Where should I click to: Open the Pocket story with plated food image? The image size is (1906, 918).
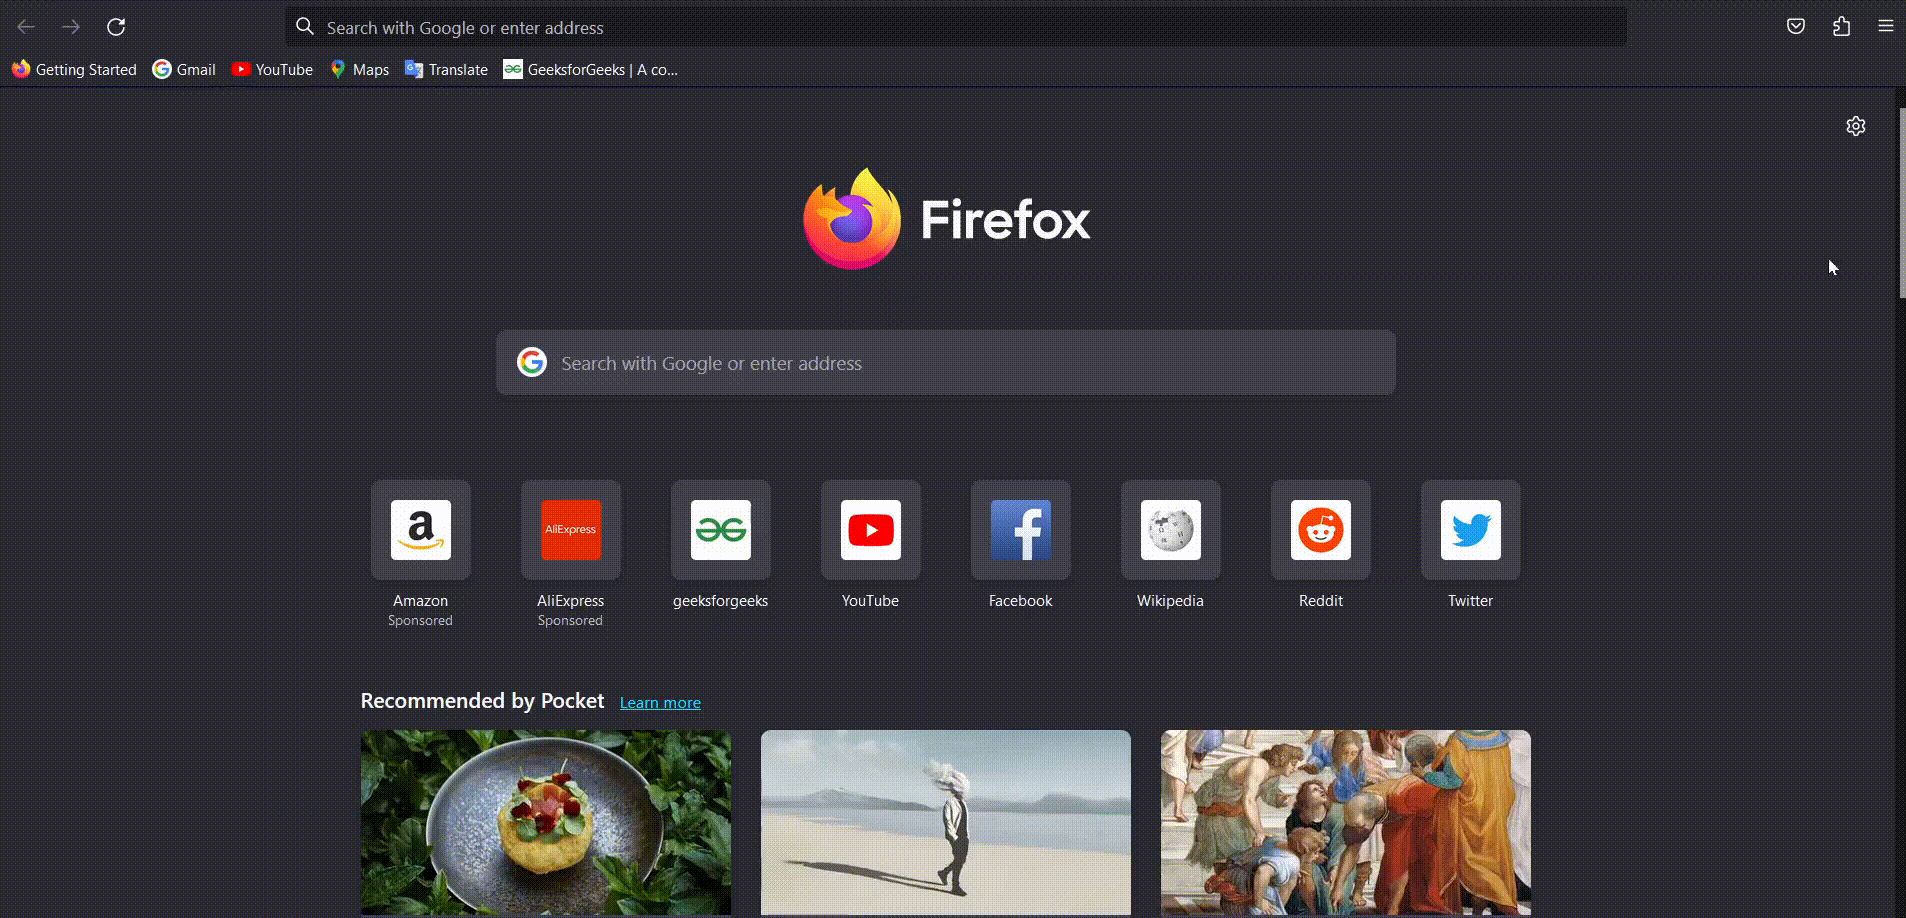point(546,822)
